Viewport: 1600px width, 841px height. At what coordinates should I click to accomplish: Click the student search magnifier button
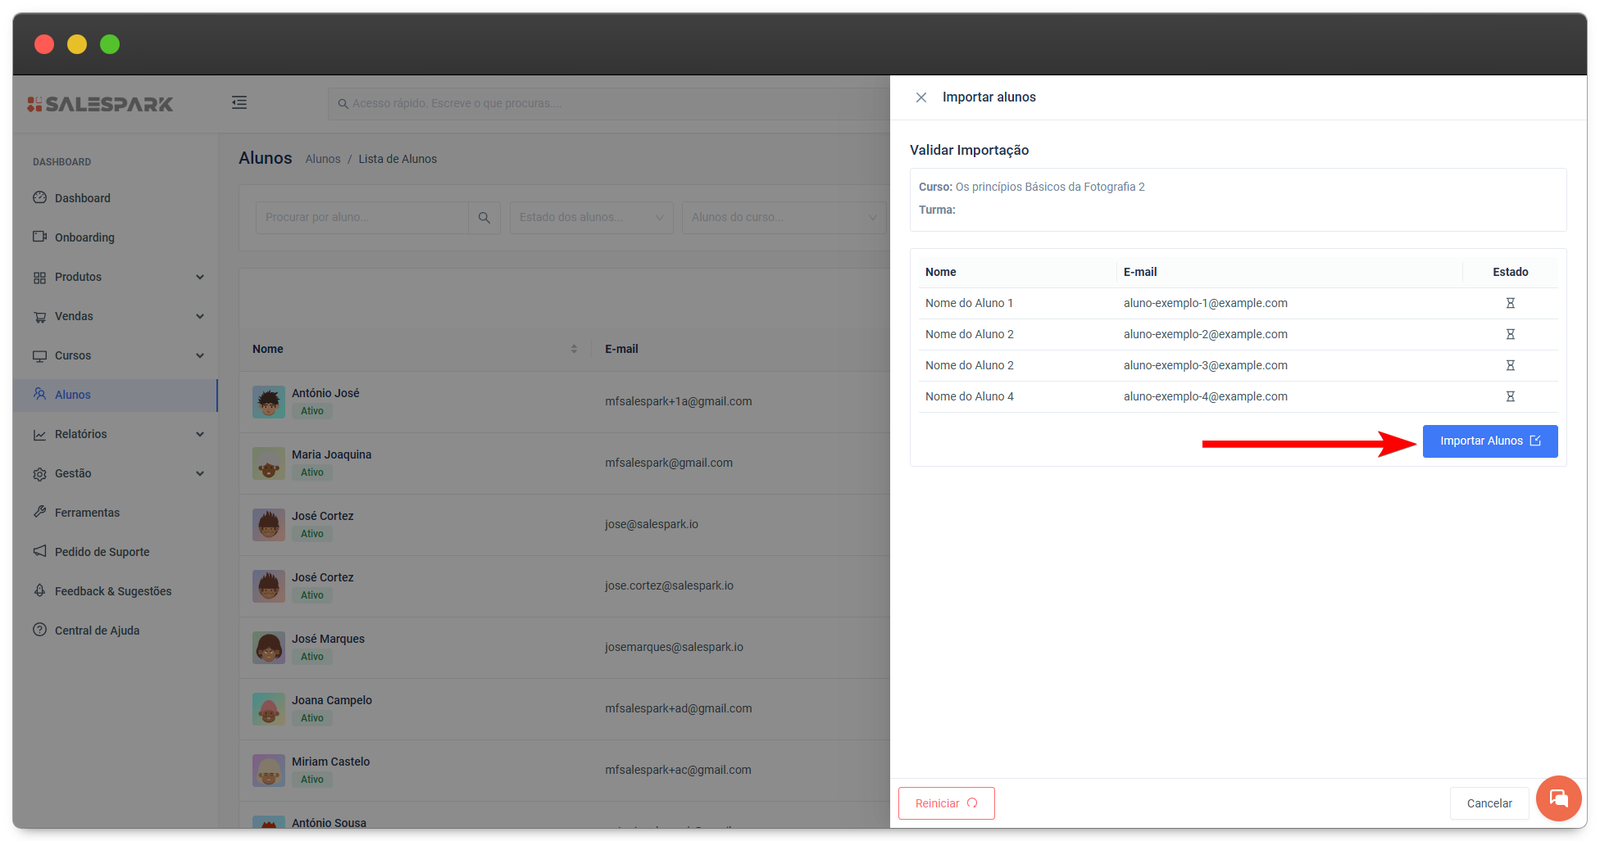[x=484, y=218]
